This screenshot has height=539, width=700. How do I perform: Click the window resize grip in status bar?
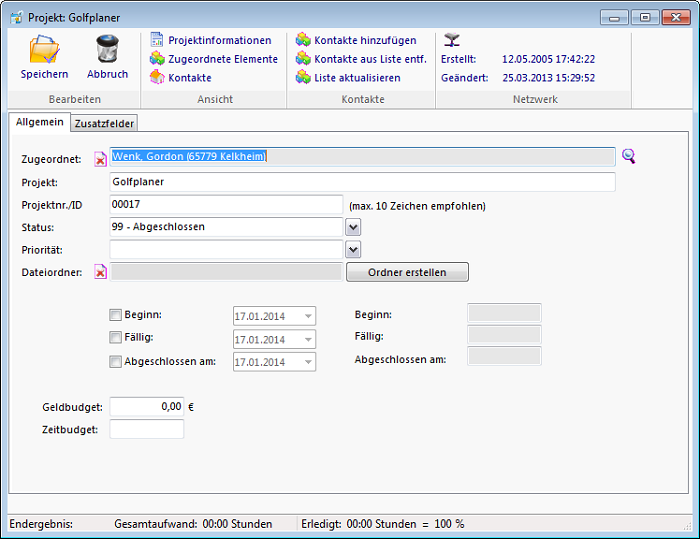[x=688, y=526]
